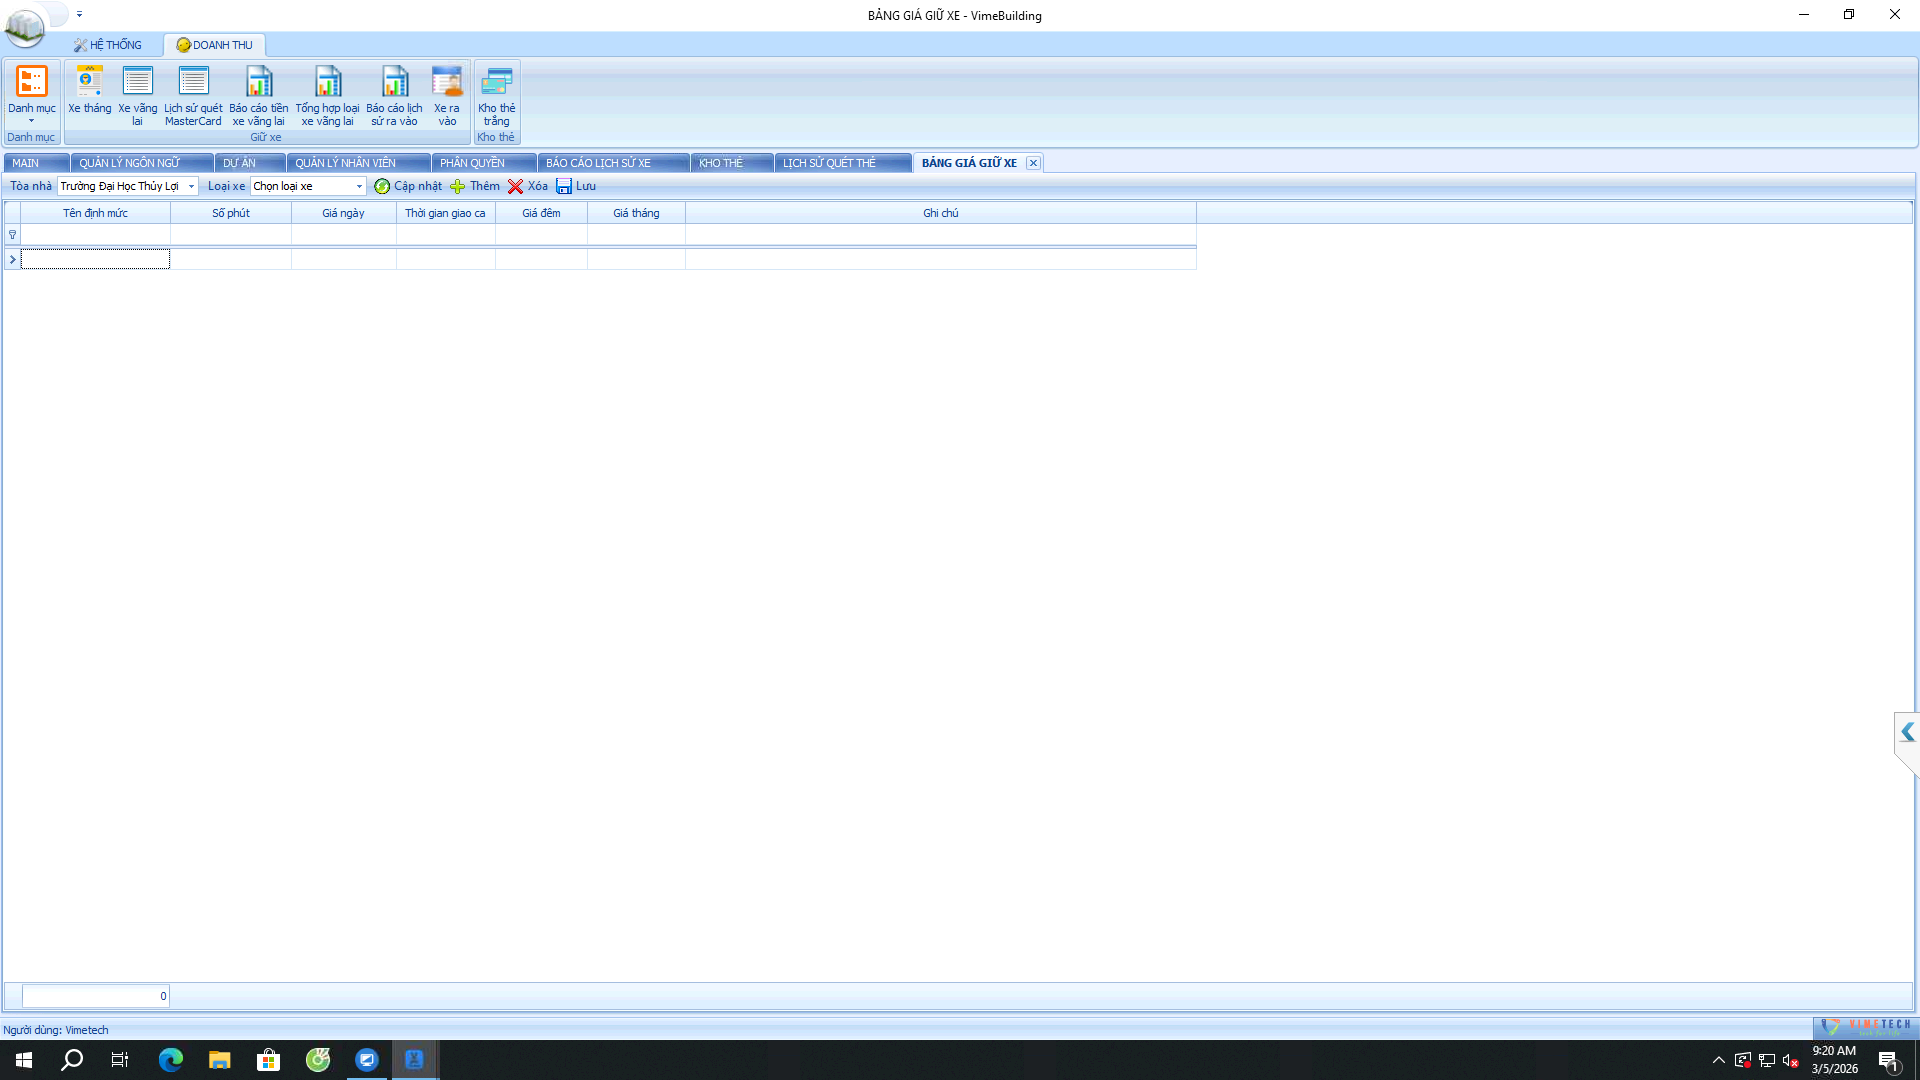The width and height of the screenshot is (1920, 1080).
Task: Expand the Loại xe dropdown
Action: 359,186
